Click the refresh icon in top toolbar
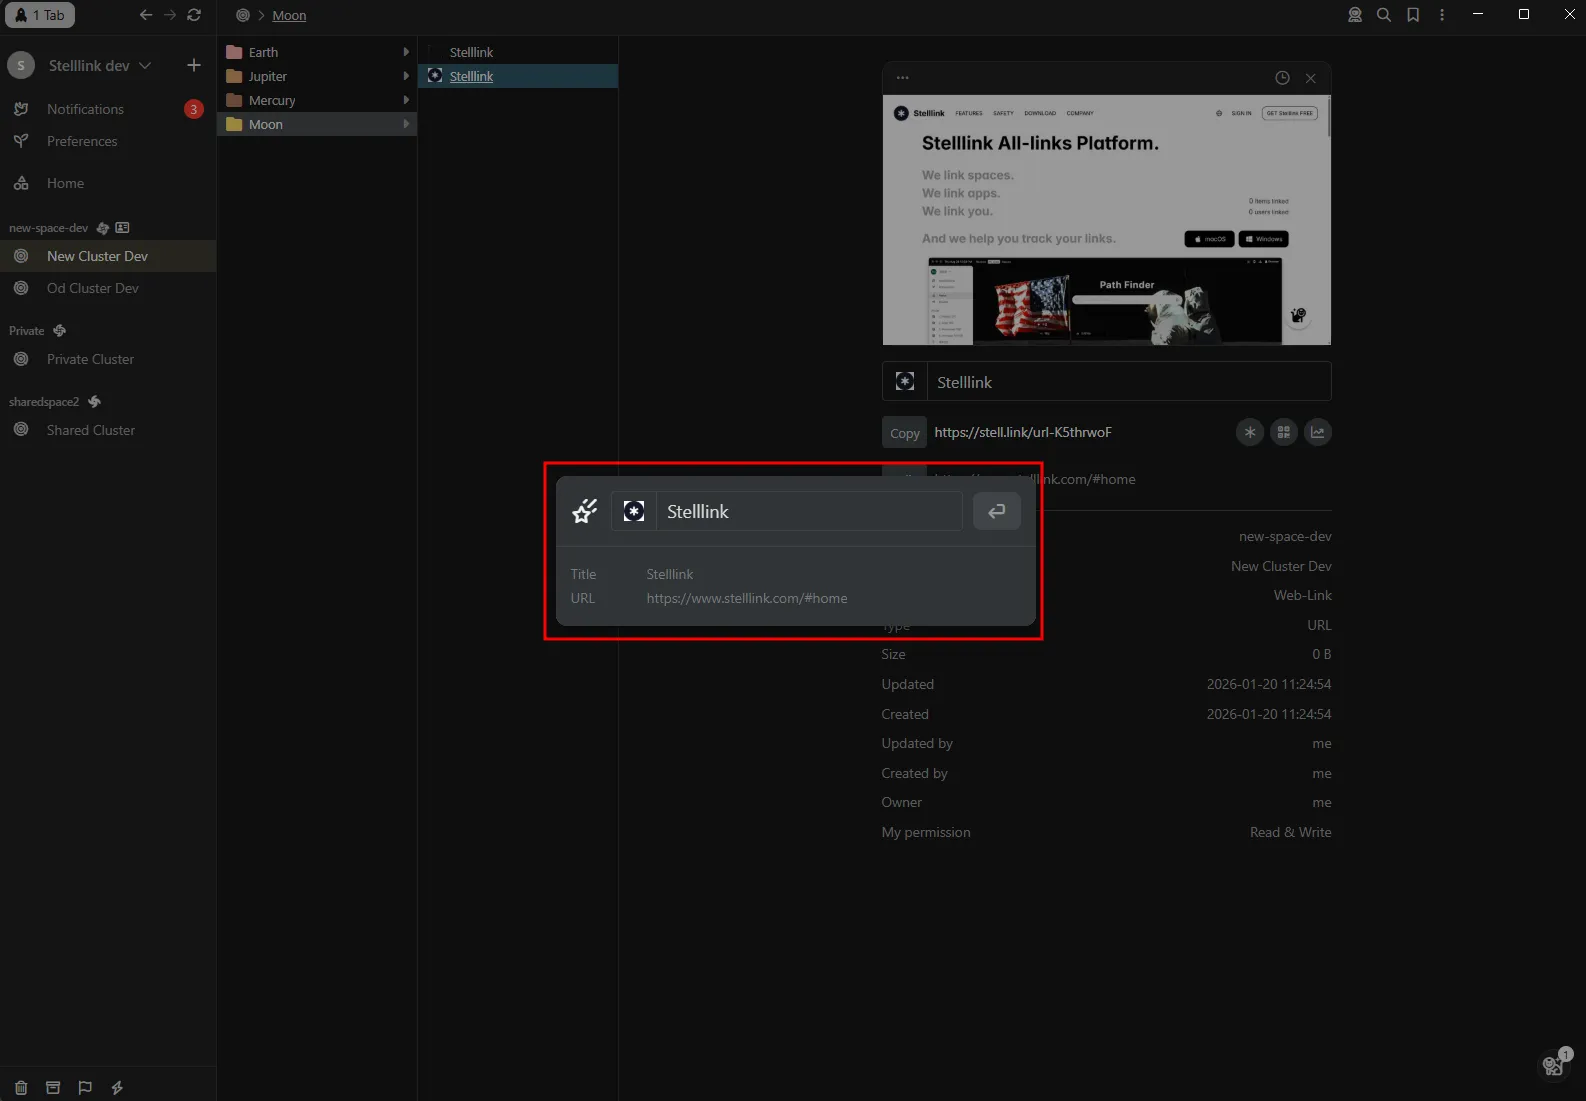This screenshot has height=1101, width=1586. coord(194,15)
